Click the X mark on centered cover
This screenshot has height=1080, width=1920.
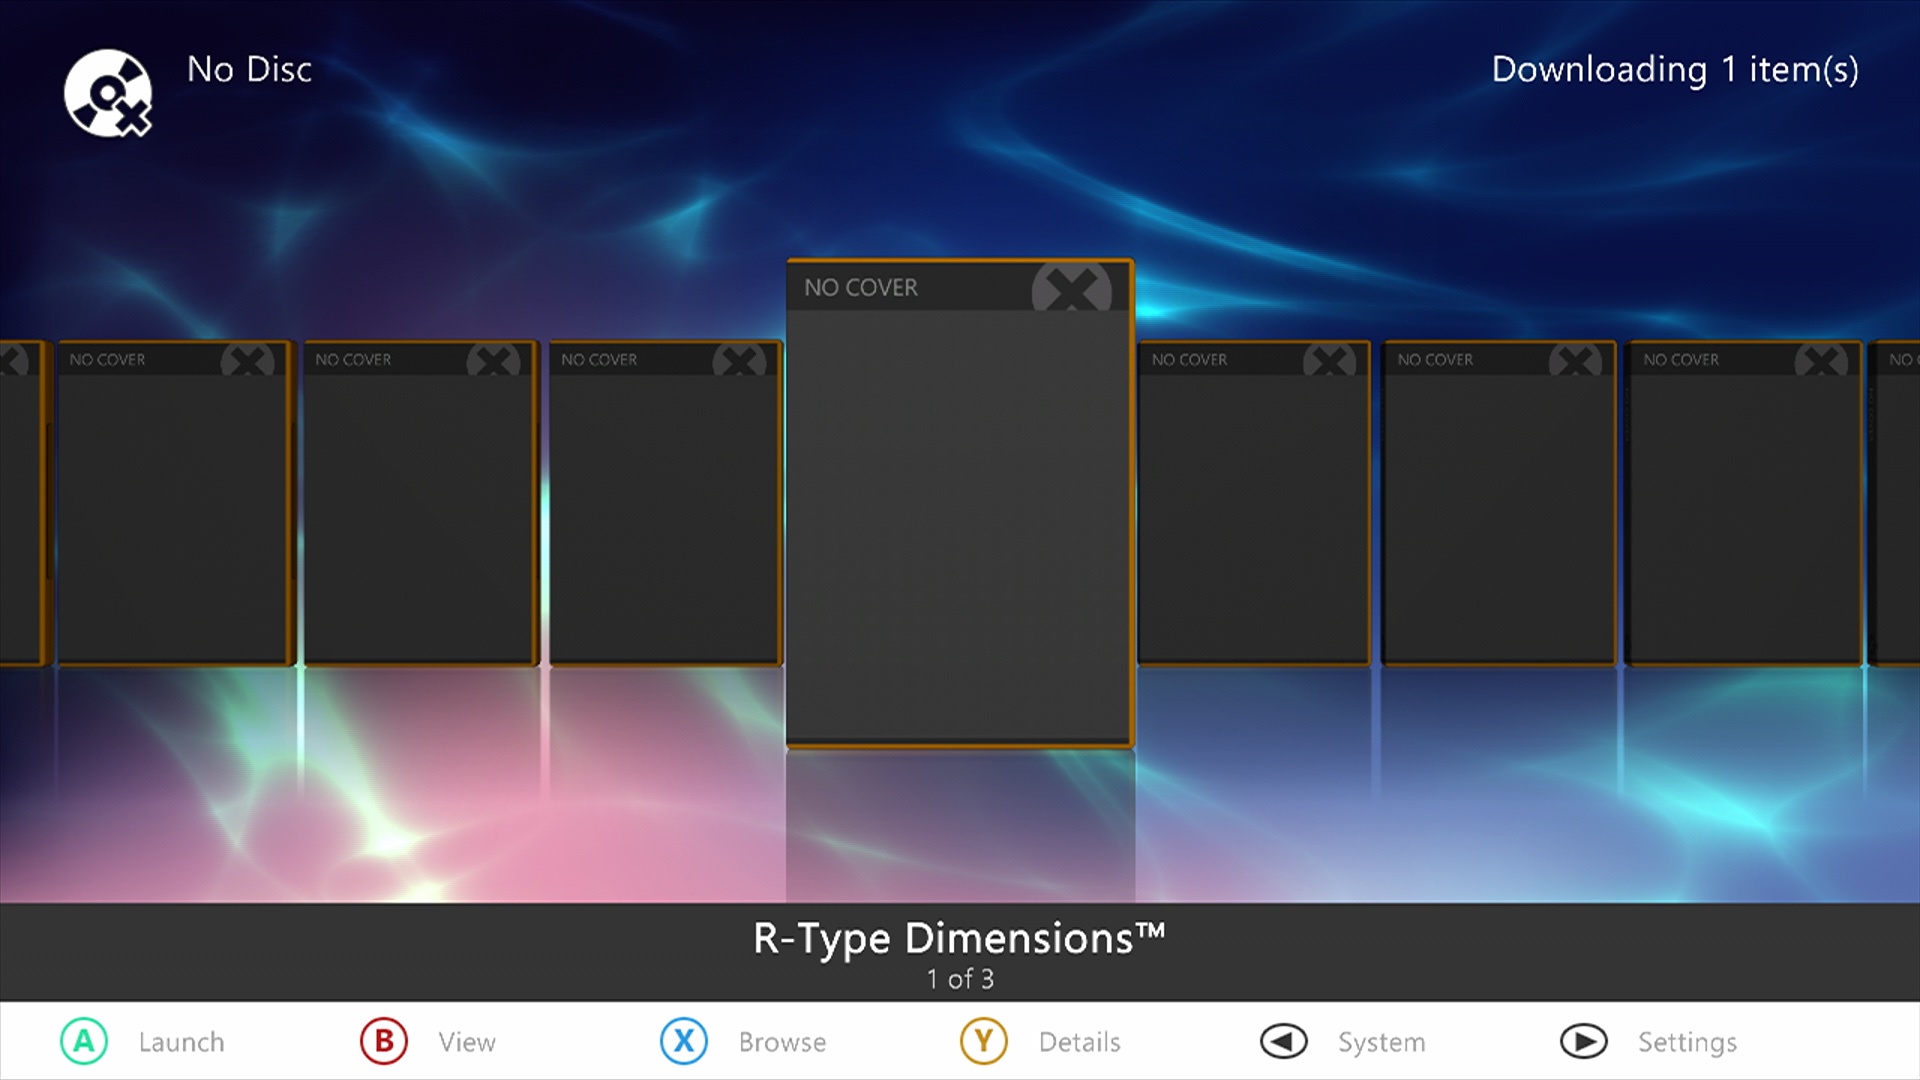coord(1072,288)
